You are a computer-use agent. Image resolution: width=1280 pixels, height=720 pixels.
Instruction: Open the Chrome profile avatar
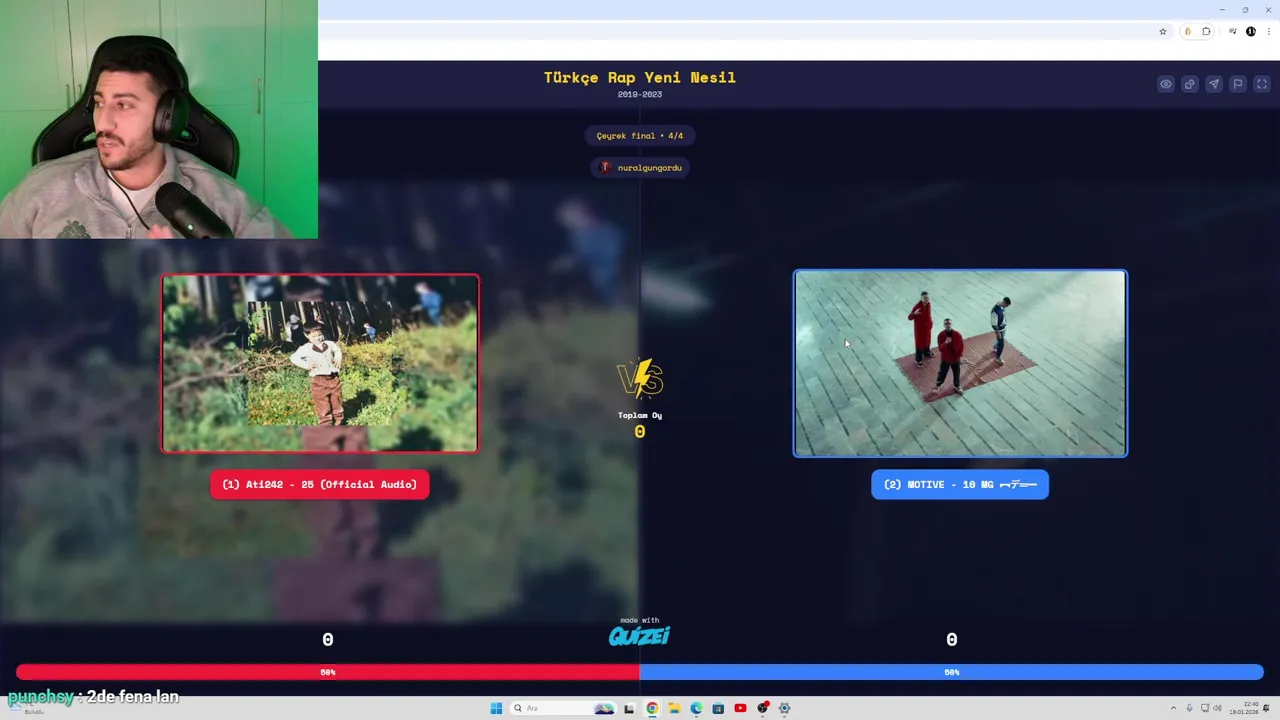coord(1251,32)
